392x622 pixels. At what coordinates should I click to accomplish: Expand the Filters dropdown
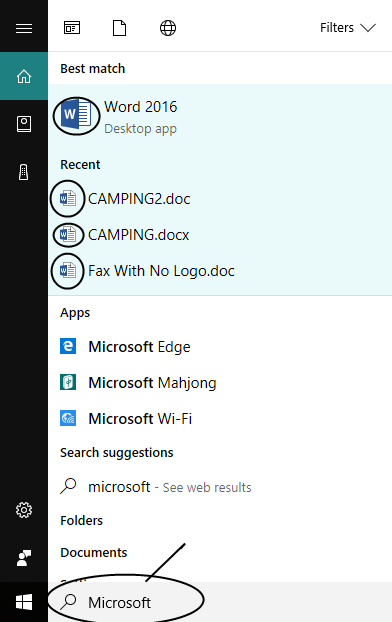pyautogui.click(x=348, y=28)
